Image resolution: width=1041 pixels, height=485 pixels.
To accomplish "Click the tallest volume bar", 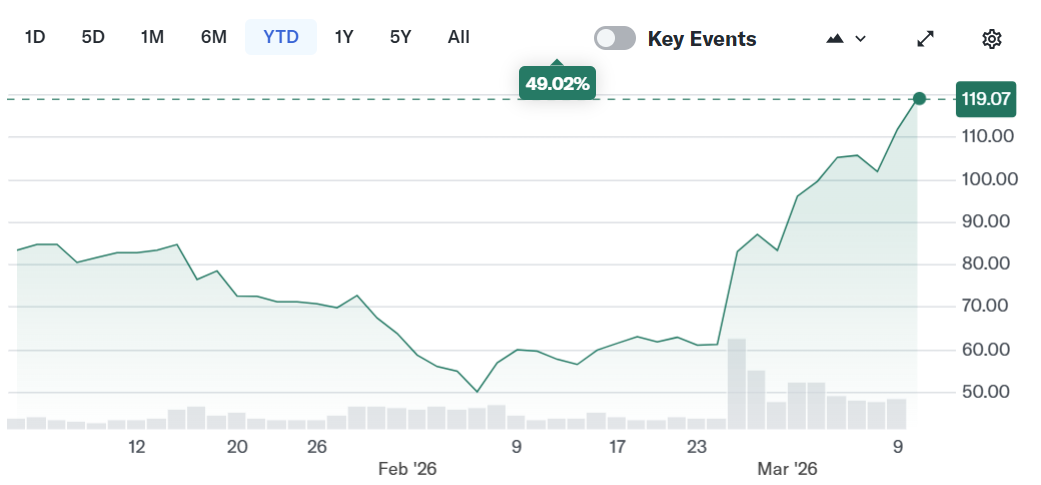I will click(737, 384).
